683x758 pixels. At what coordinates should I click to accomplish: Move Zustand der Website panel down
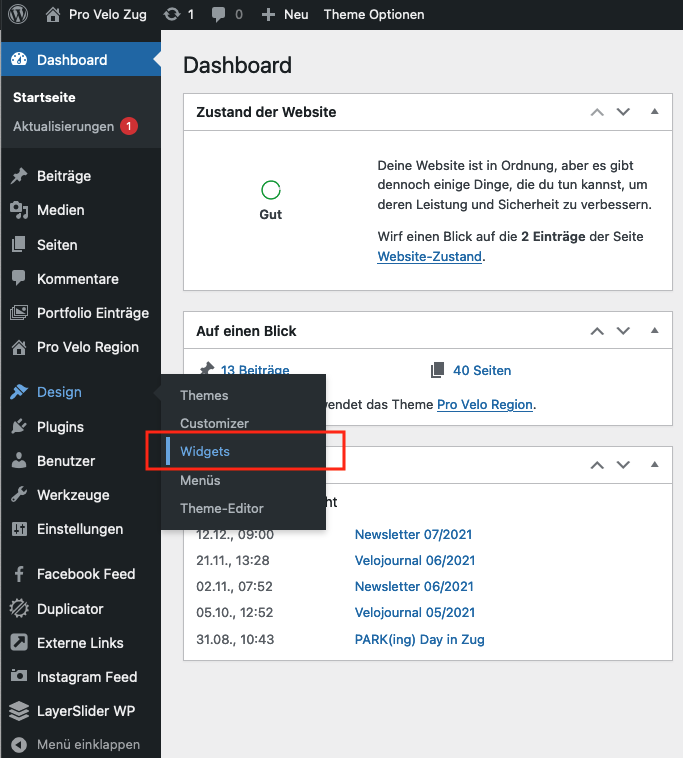pos(623,112)
